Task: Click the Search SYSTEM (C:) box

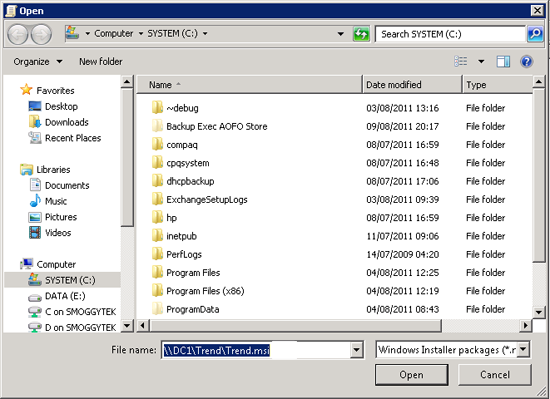Action: point(450,34)
